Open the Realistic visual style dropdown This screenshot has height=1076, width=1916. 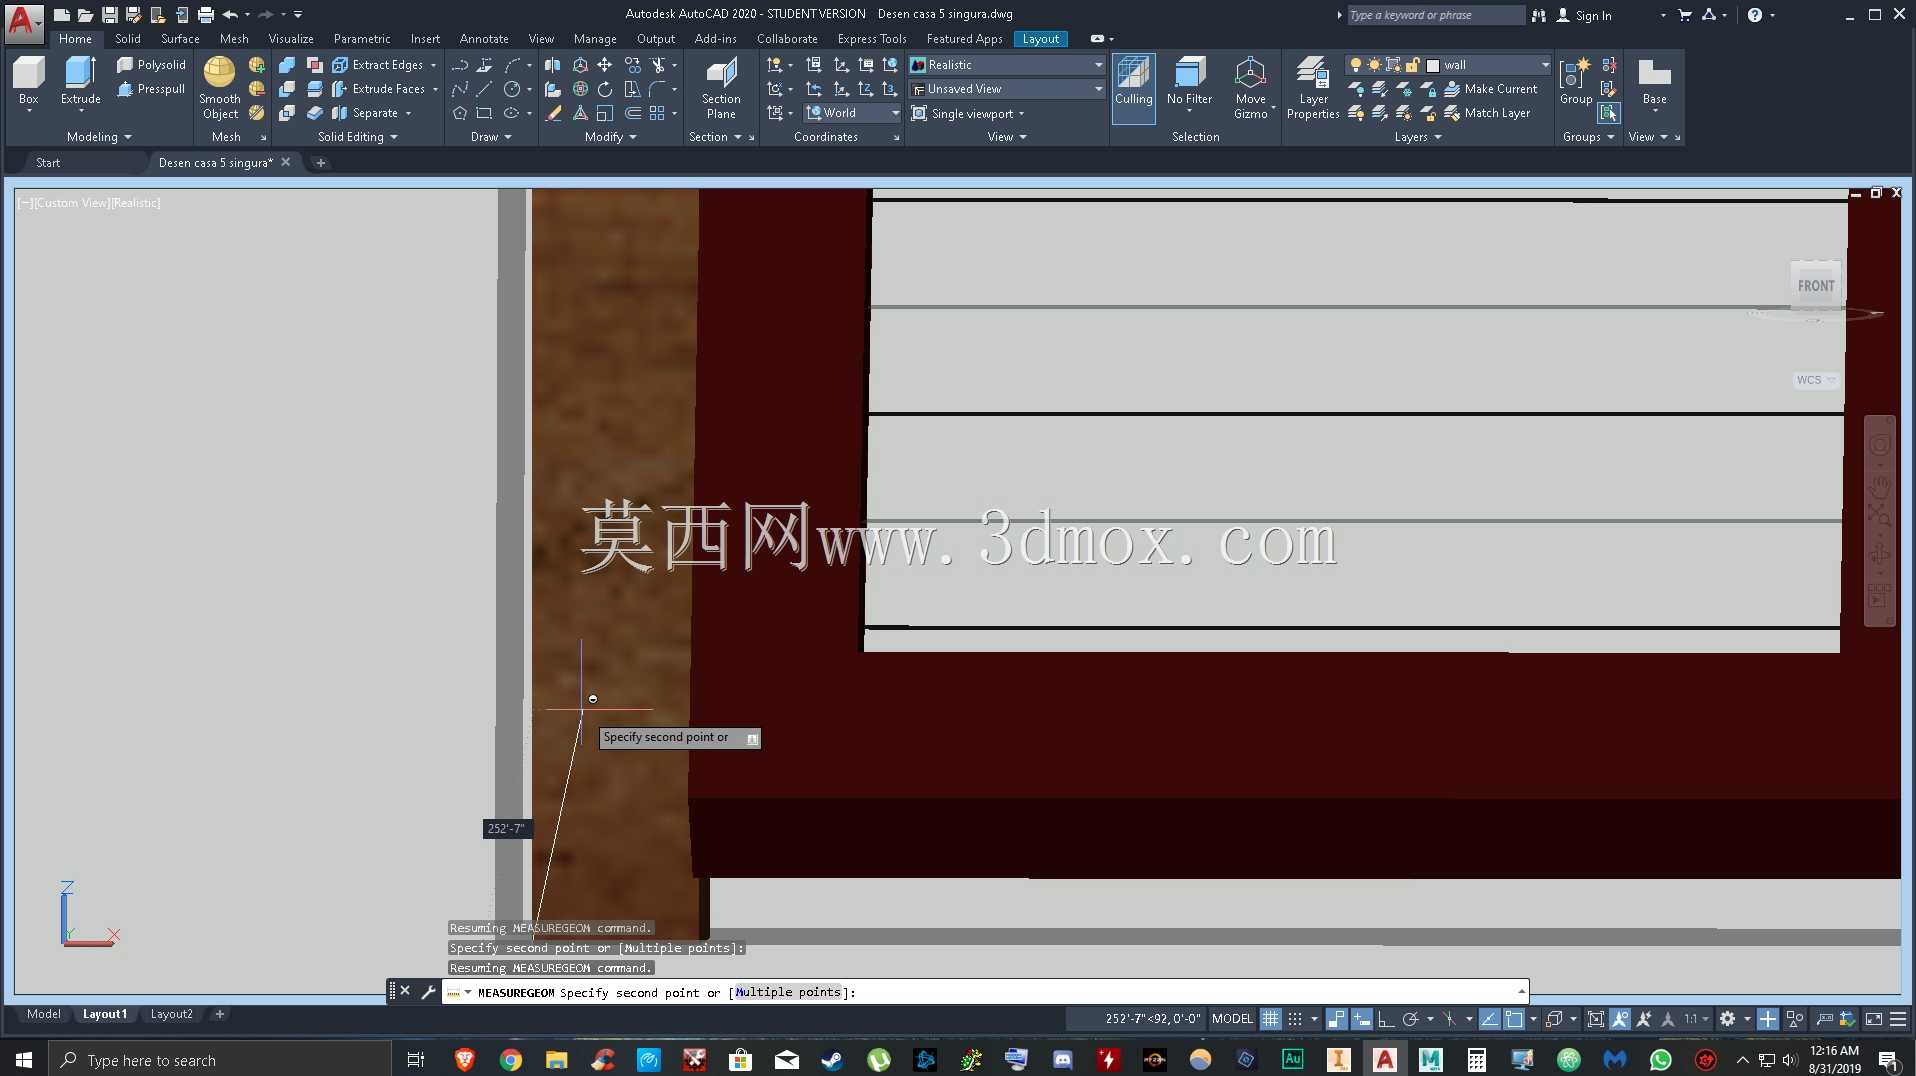1006,65
